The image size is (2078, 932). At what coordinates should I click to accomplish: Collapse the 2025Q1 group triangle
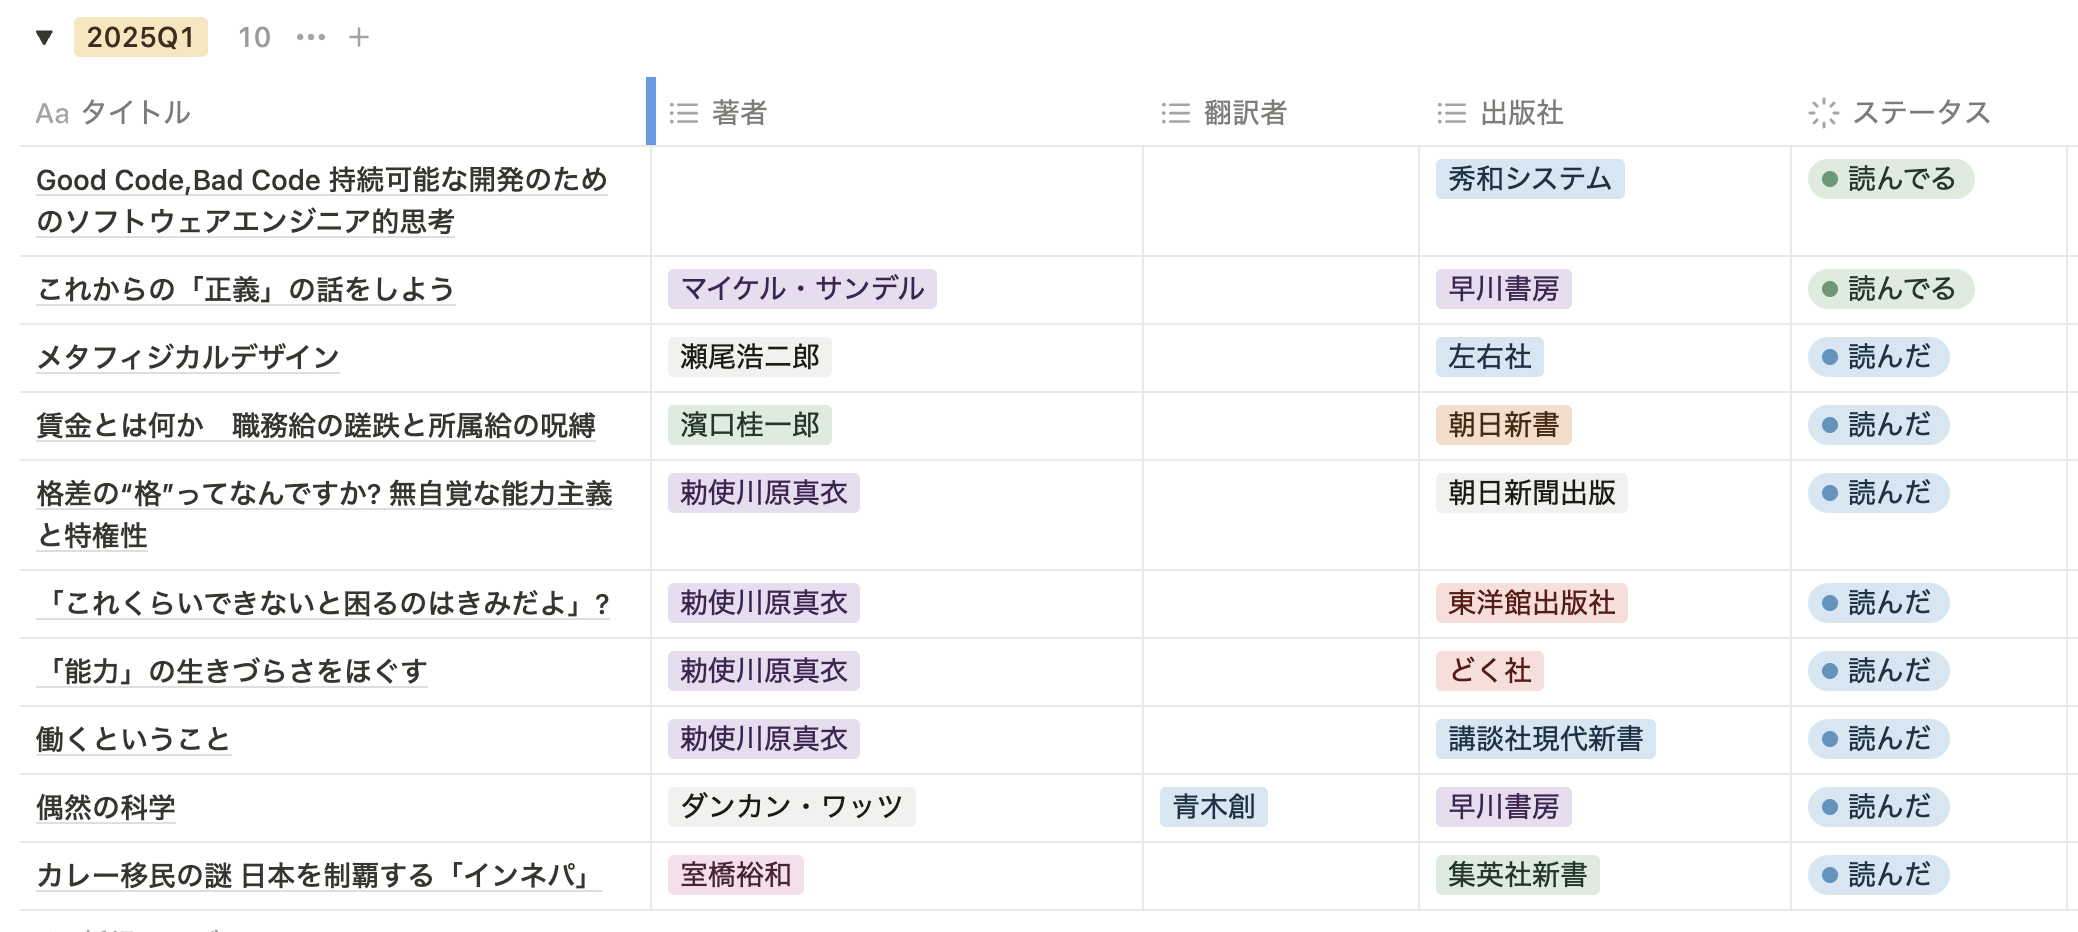click(44, 38)
